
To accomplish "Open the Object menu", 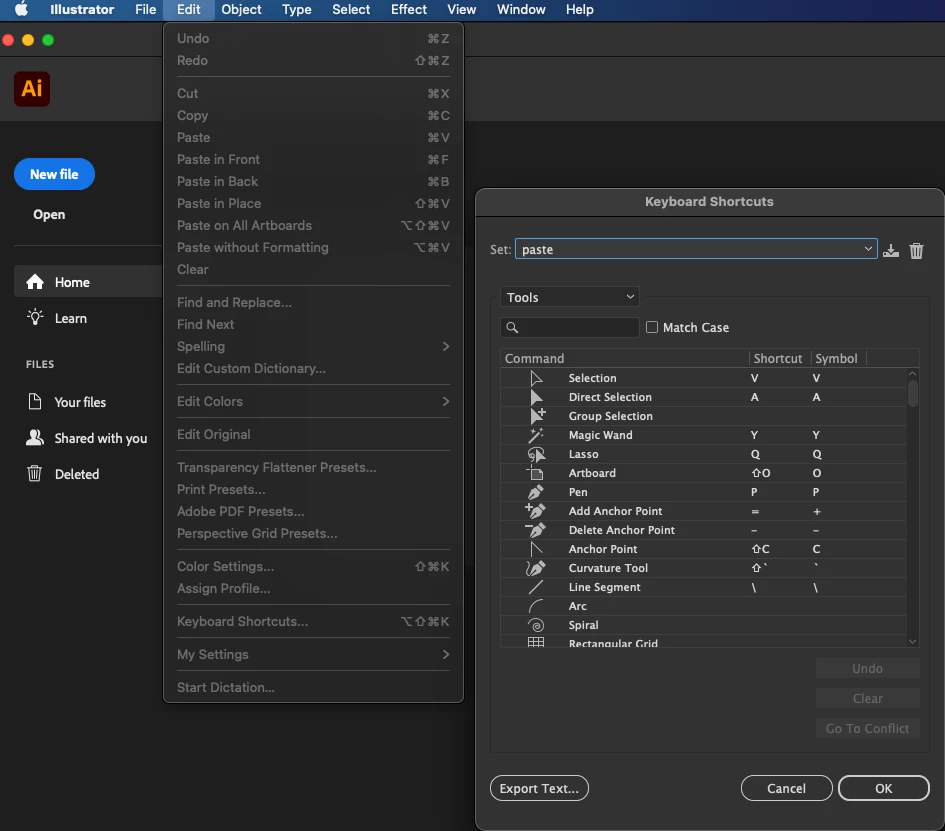I will [x=241, y=10].
